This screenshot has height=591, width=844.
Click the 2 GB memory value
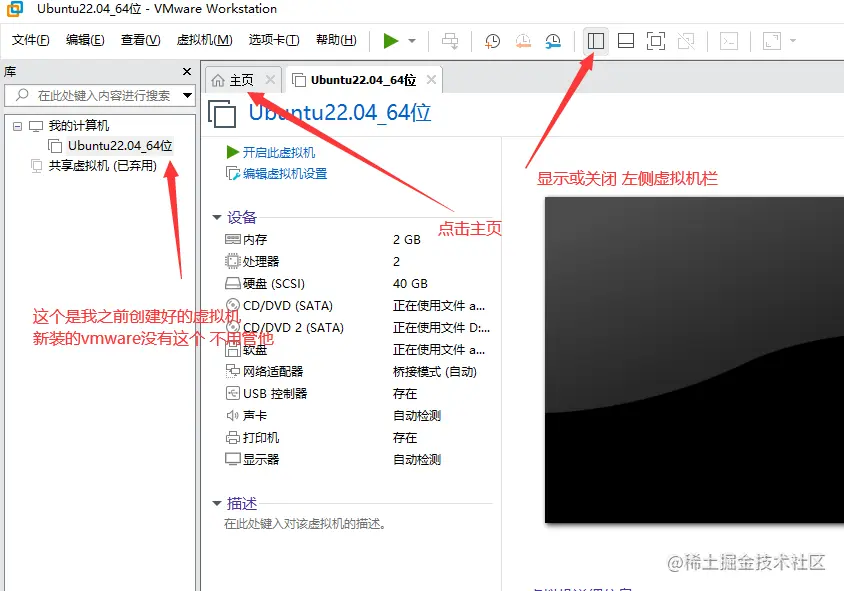click(406, 240)
